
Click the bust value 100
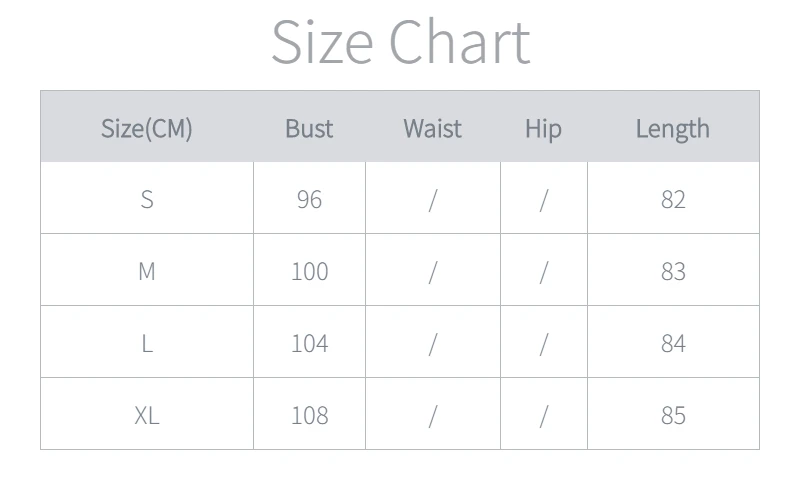[x=309, y=271]
